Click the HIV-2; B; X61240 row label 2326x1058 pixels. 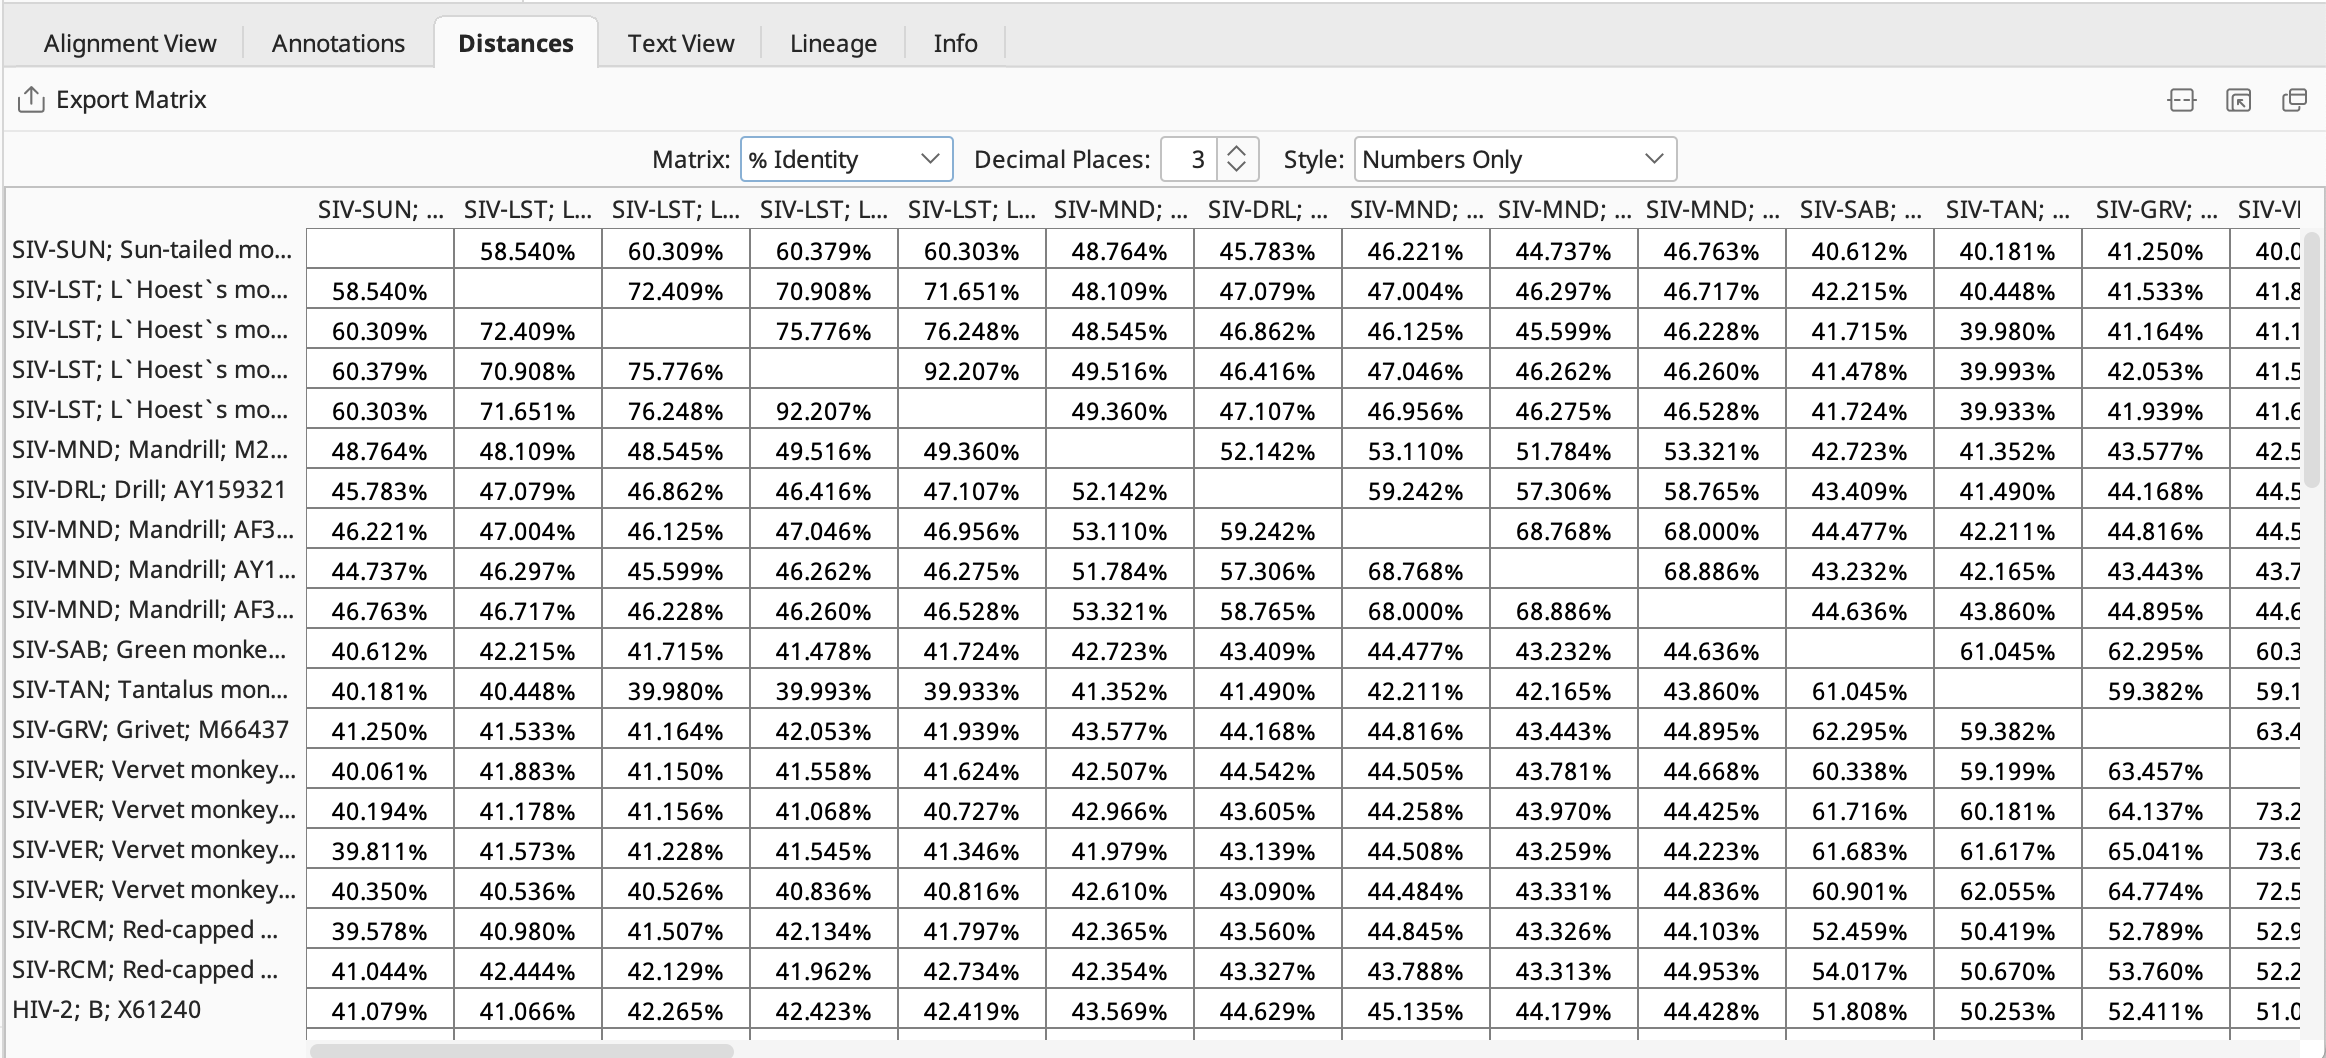[x=107, y=1010]
